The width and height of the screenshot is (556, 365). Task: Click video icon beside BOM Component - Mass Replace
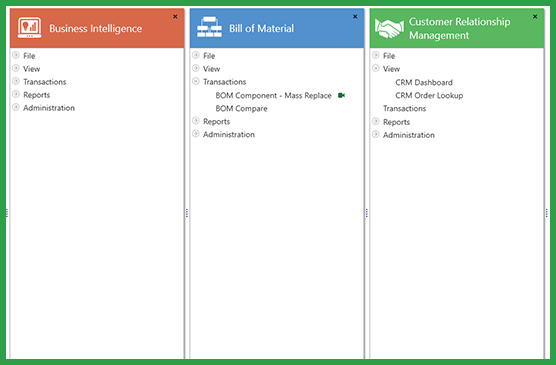coord(341,95)
